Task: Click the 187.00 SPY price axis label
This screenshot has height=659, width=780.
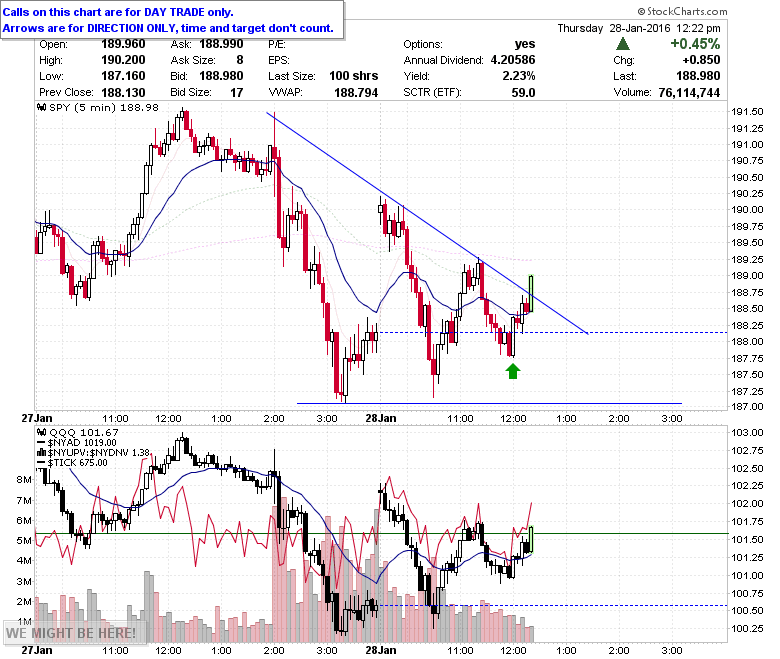Action: [x=747, y=407]
